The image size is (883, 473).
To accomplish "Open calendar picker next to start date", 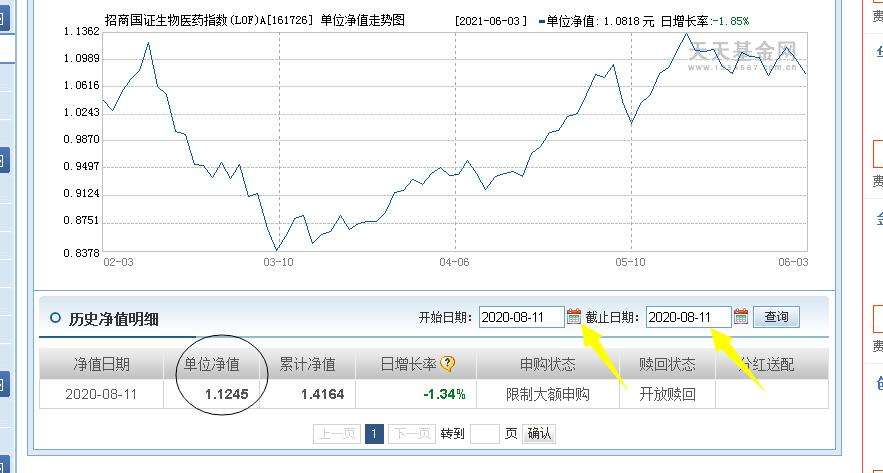I will [x=573, y=316].
